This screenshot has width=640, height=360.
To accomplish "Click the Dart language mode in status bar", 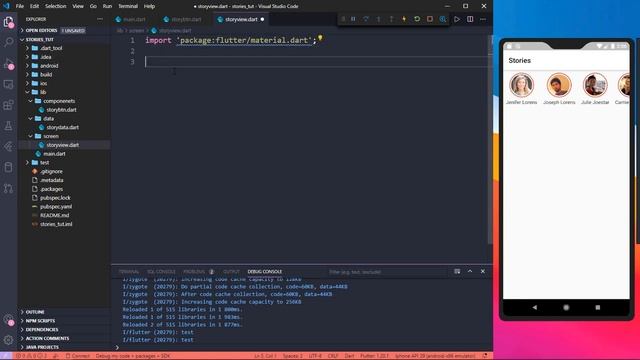I will tap(349, 356).
